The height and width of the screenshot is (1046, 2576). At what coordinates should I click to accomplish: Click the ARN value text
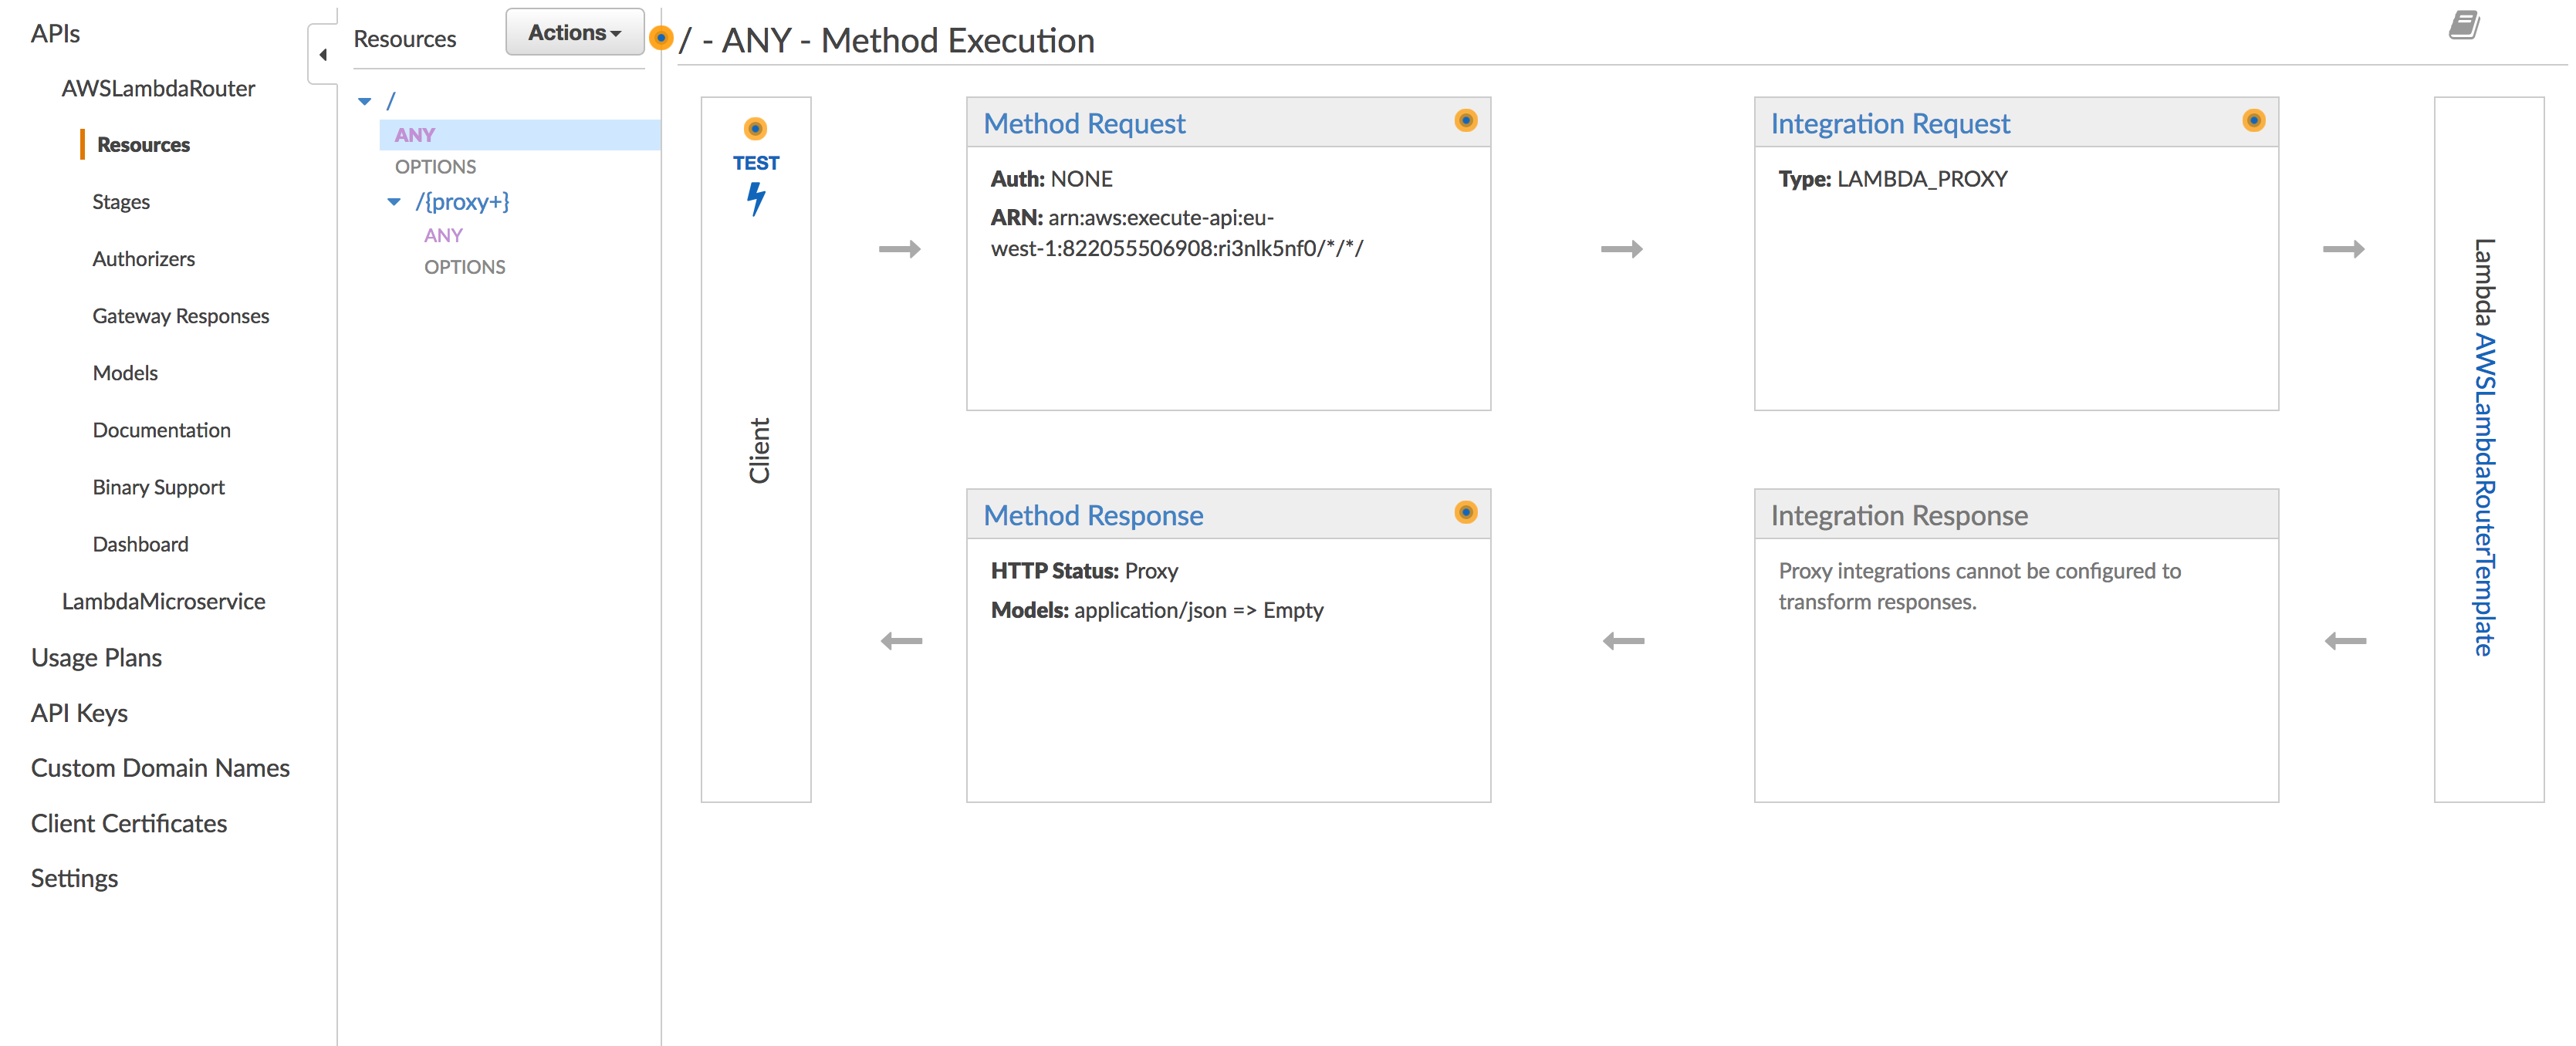pyautogui.click(x=1176, y=233)
